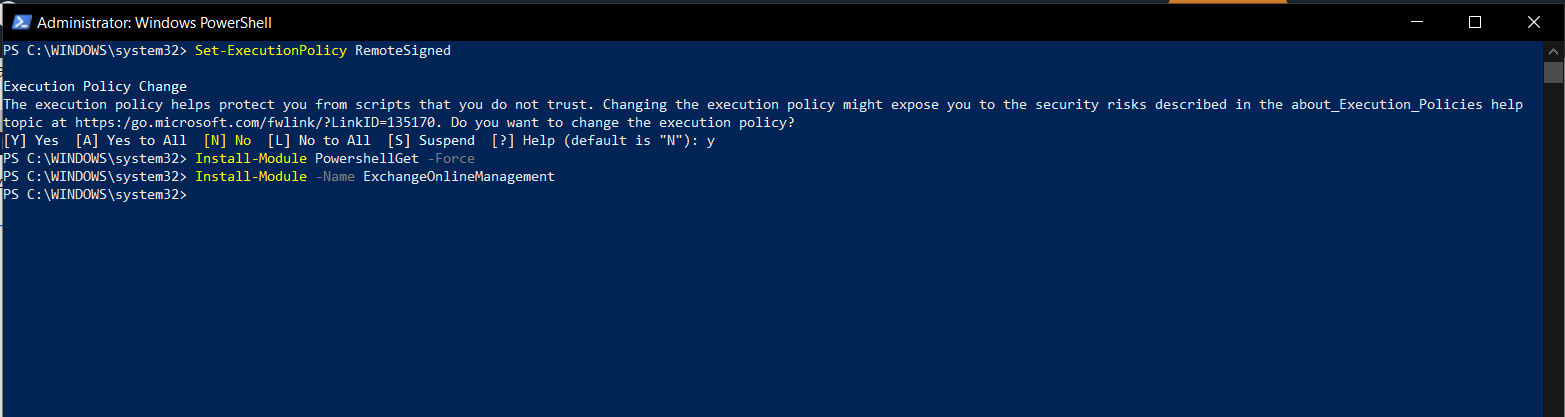Click the '[S] Suspend' option text
1565x417 pixels.
[431, 140]
